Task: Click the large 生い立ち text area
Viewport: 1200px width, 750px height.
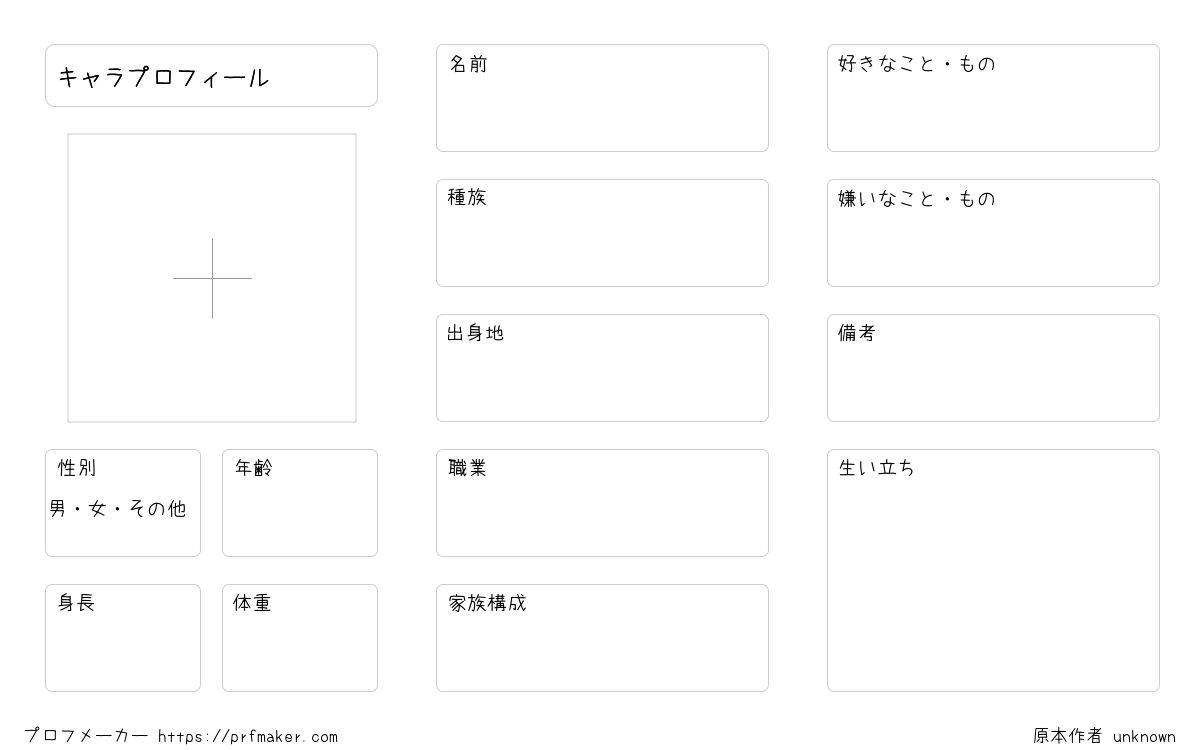Action: (x=993, y=570)
